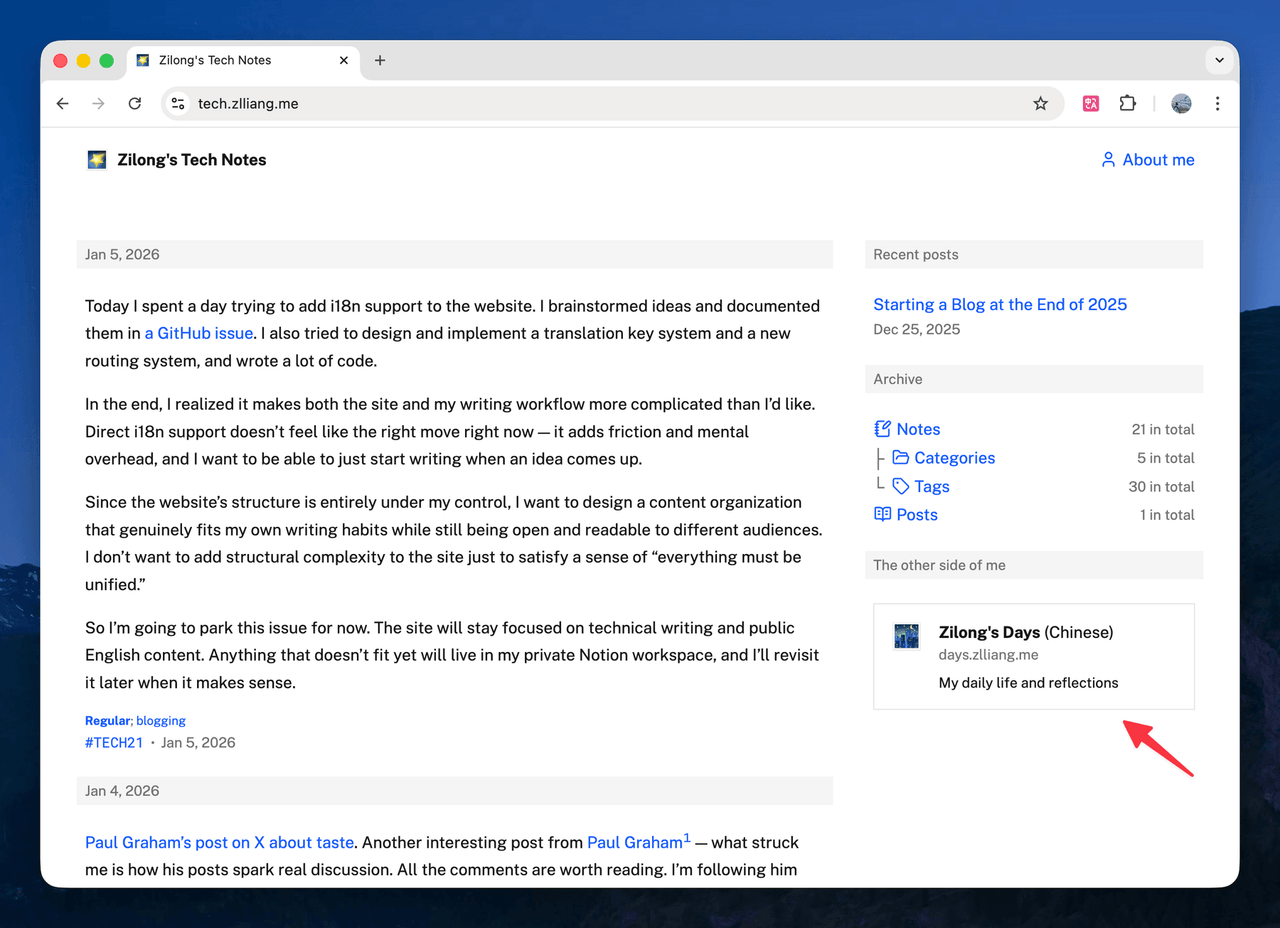Select the Zilong's Tech Notes tab
Viewport: 1280px width, 928px height.
[x=243, y=60]
